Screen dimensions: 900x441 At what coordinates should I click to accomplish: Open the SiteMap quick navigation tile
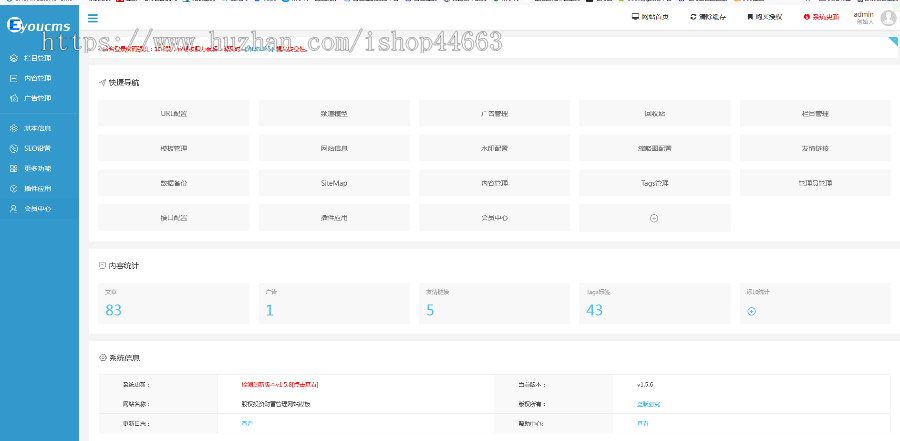point(334,183)
